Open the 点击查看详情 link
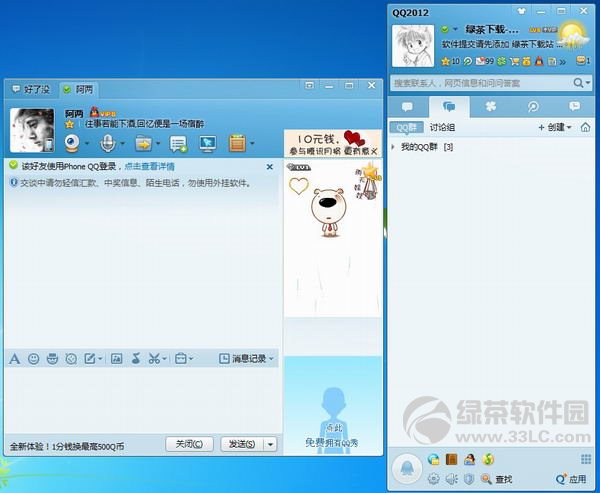Image resolution: width=600 pixels, height=493 pixels. pyautogui.click(x=150, y=167)
